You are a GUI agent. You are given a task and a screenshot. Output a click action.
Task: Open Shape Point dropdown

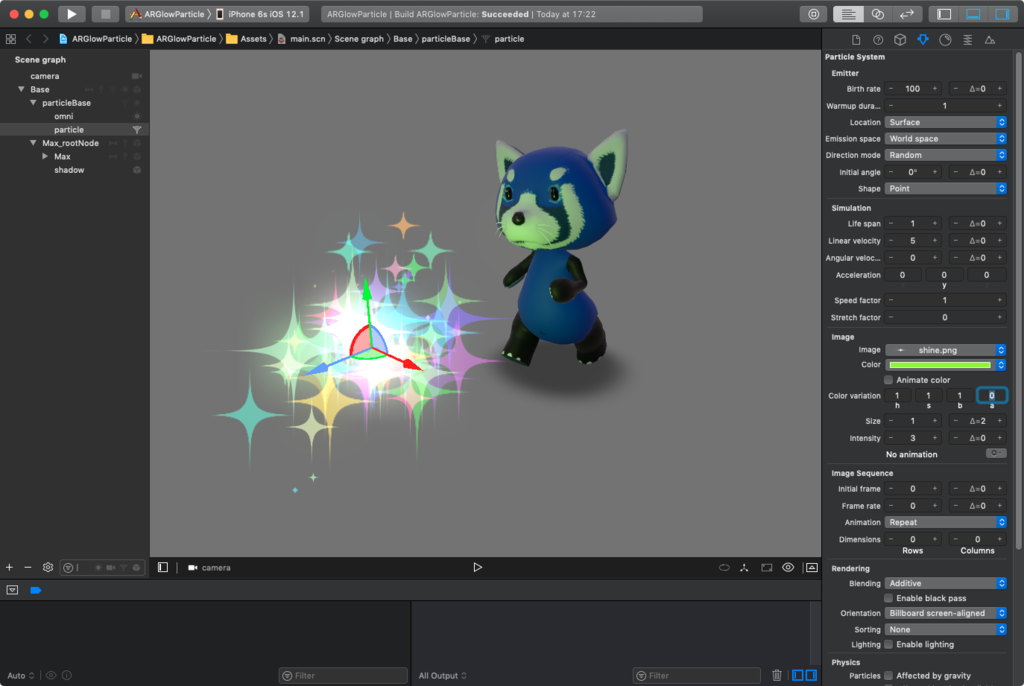tap(946, 188)
